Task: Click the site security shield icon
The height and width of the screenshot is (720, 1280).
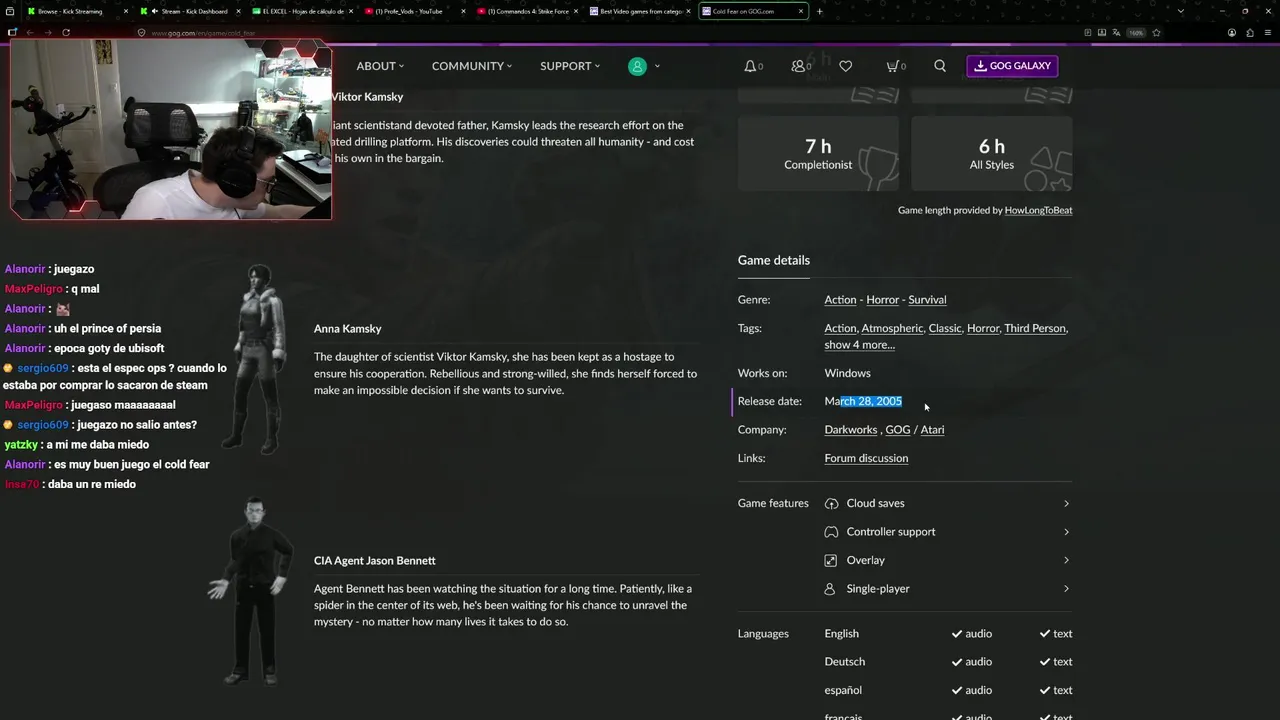Action: tap(141, 32)
